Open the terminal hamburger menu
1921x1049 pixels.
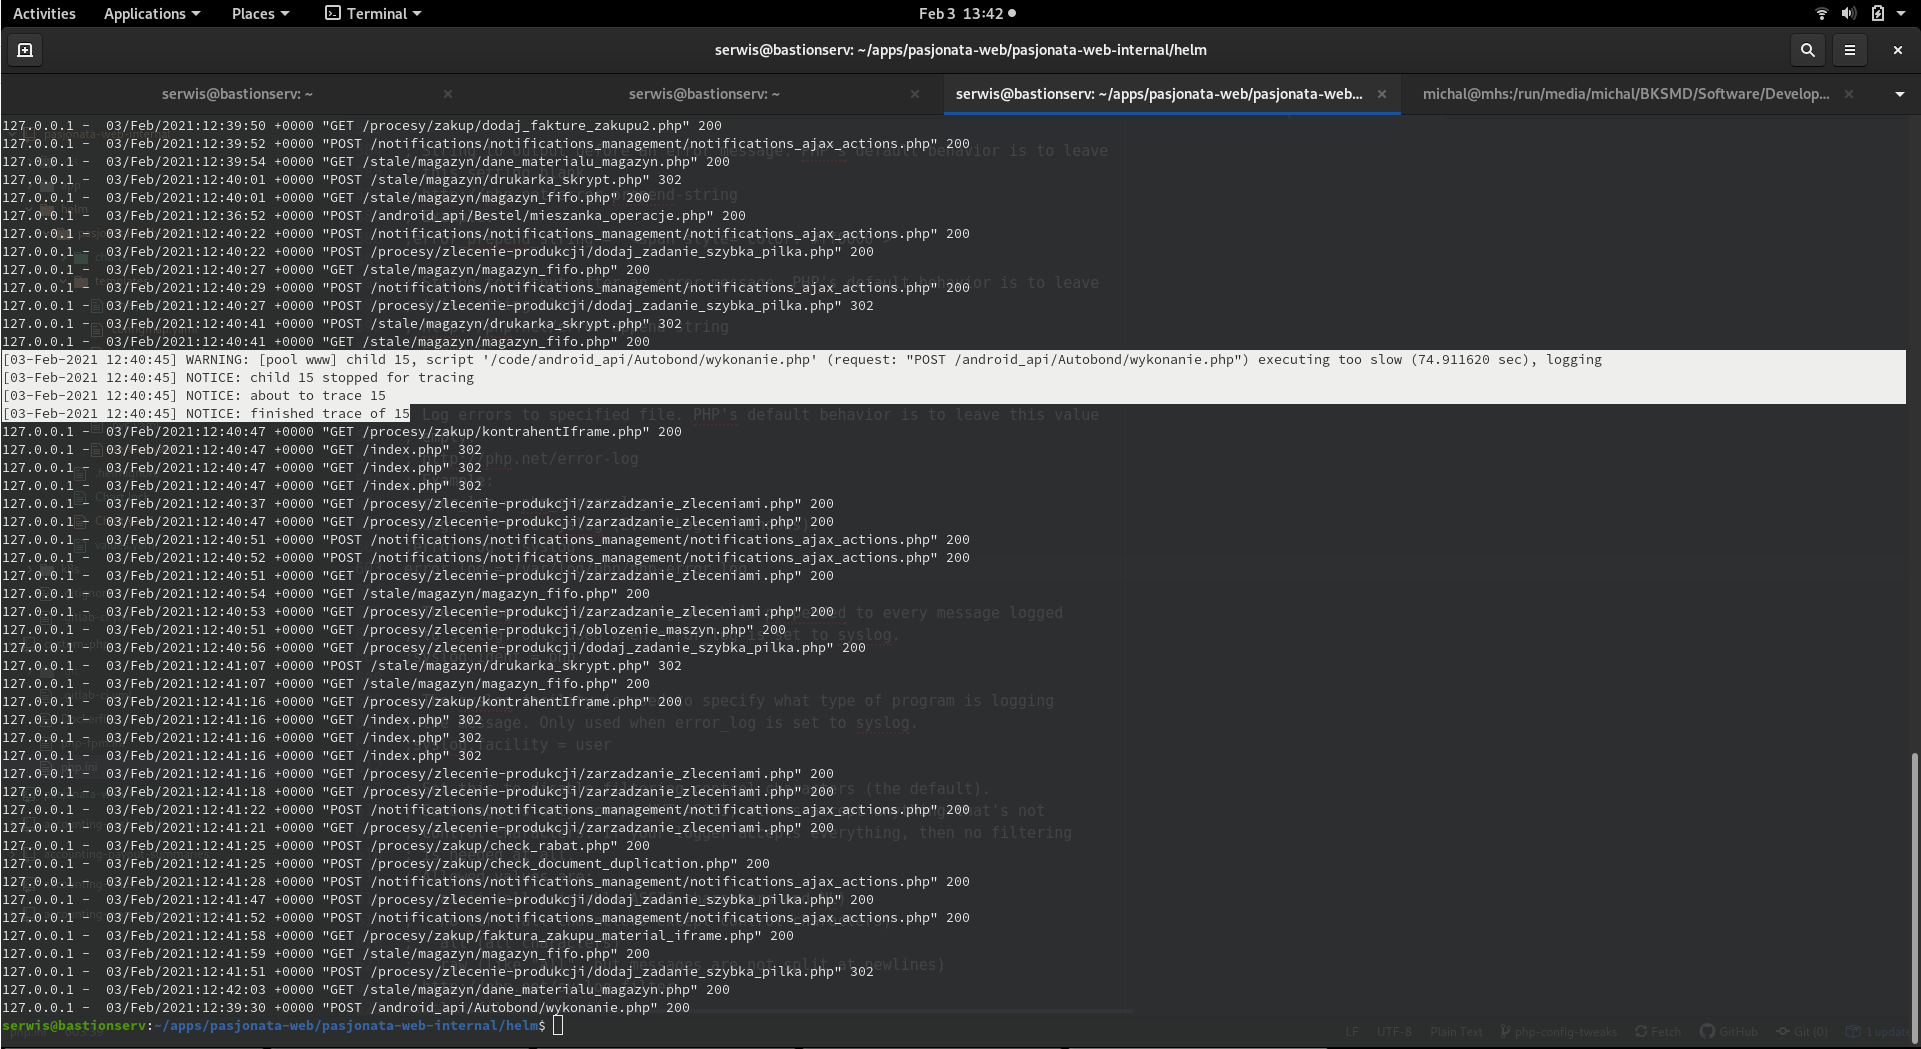click(1850, 50)
